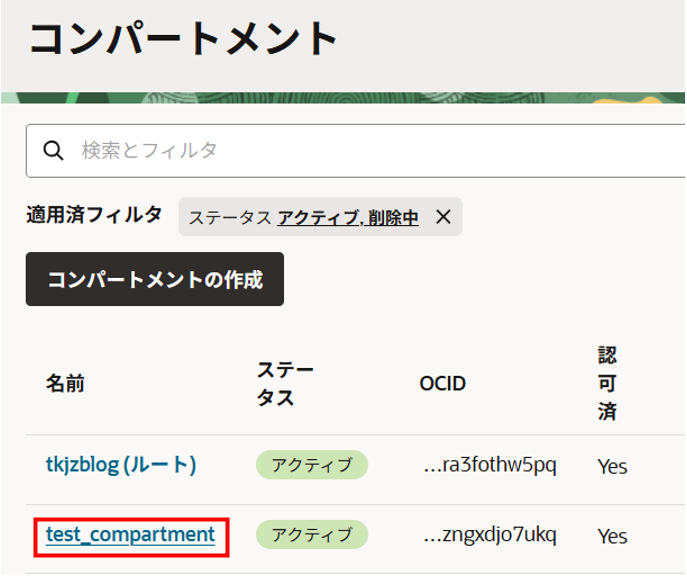
Task: Open the アクティブ, 削除中 filter value link
Action: 348,217
